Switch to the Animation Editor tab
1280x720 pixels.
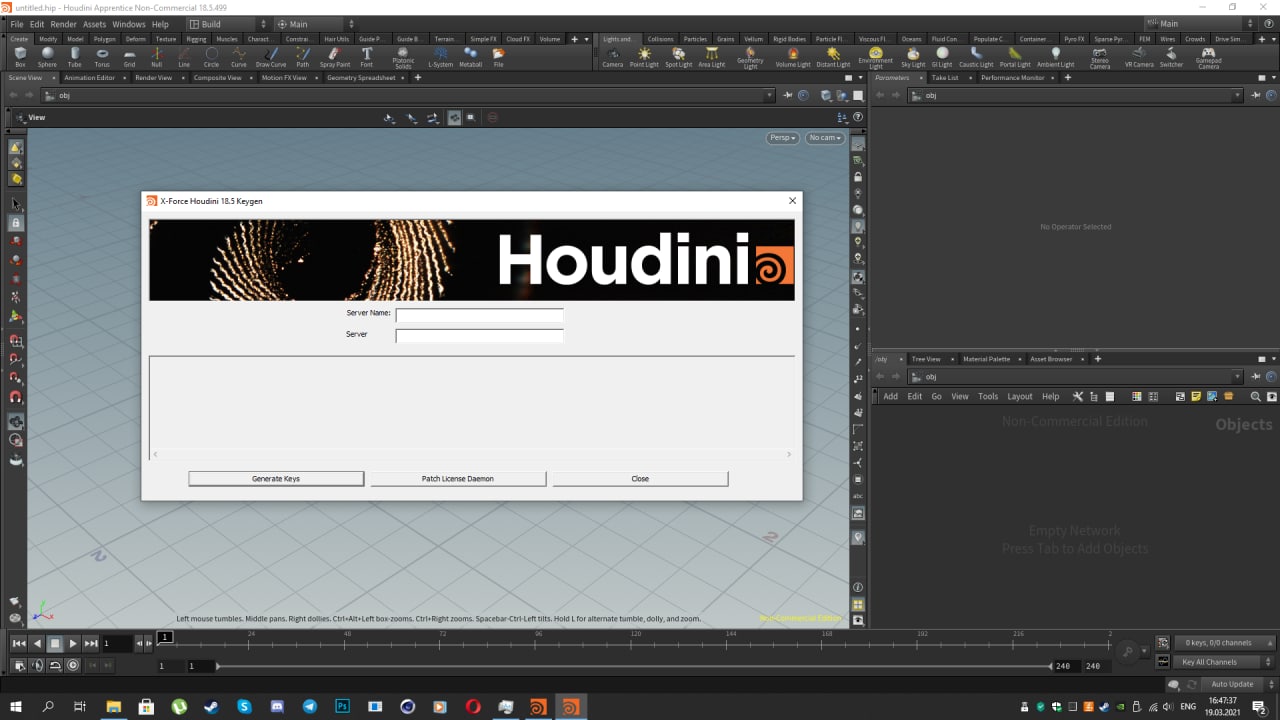(x=89, y=77)
